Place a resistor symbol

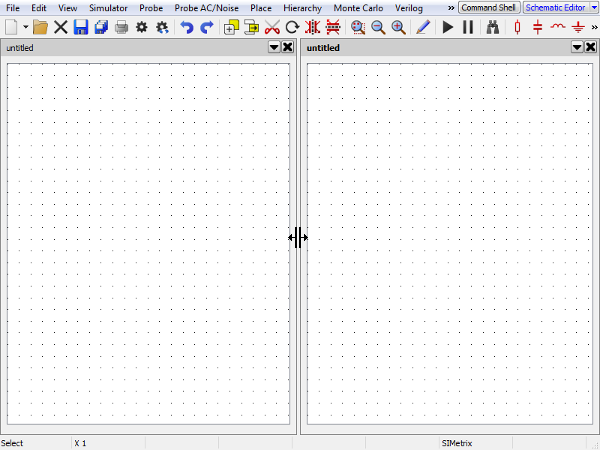pos(517,27)
